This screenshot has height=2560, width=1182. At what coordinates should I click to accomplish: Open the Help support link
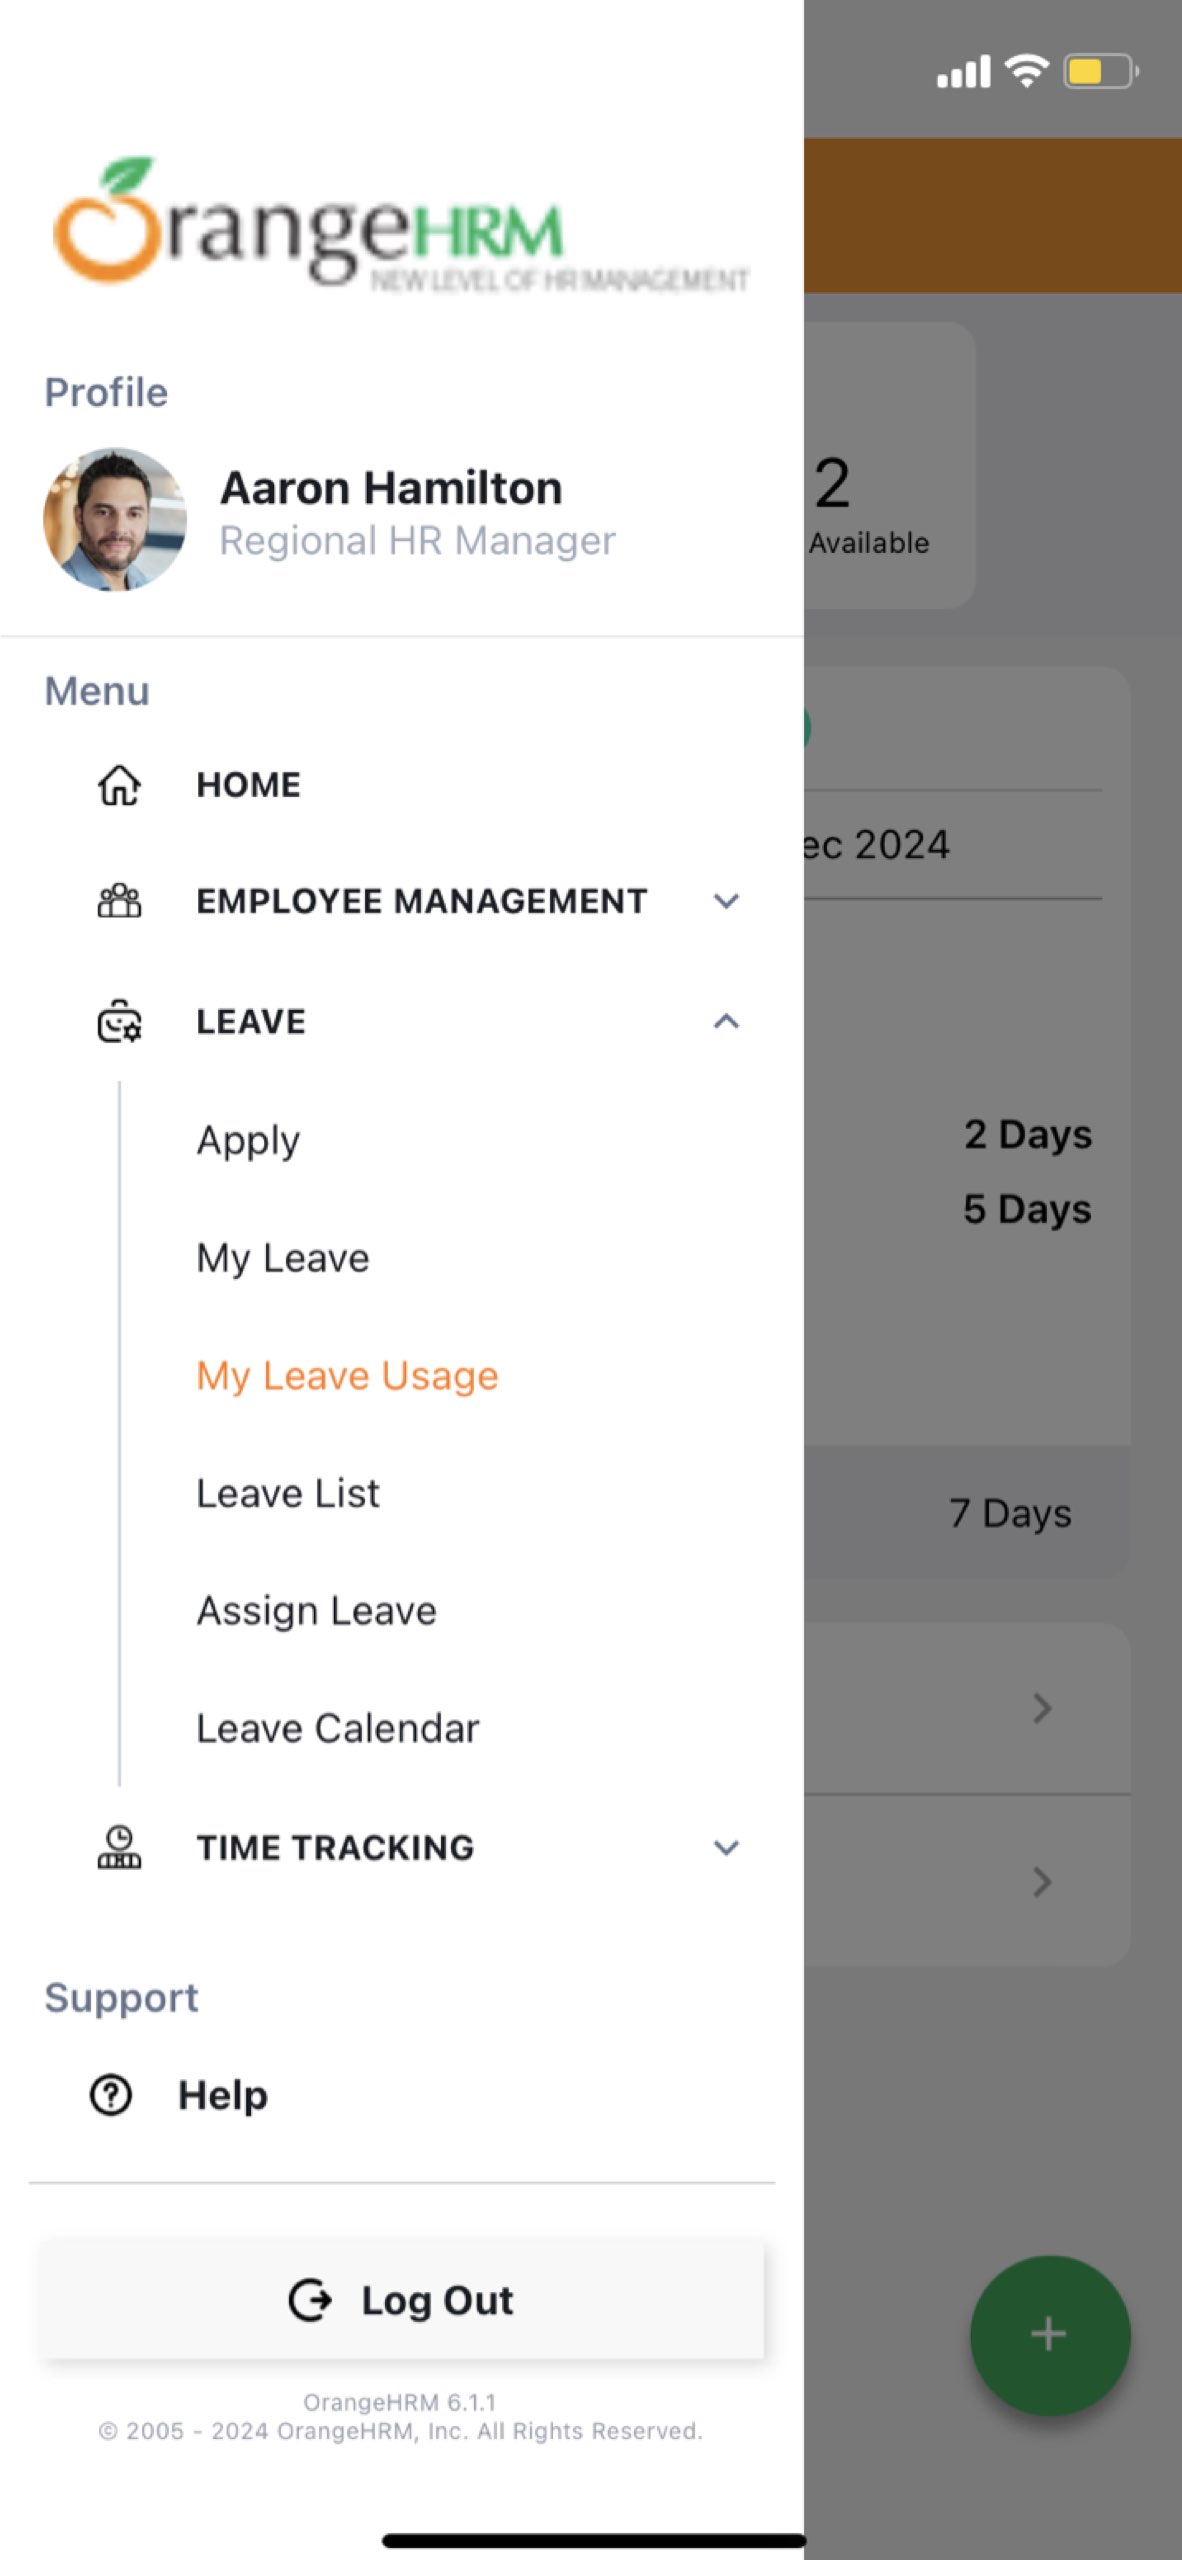tap(222, 2095)
